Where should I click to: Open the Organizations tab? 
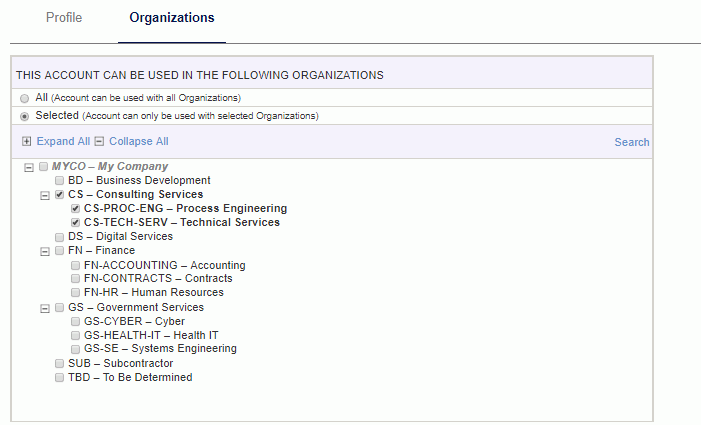[x=171, y=18]
